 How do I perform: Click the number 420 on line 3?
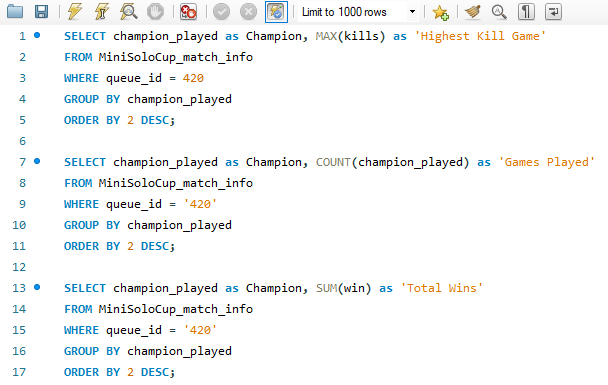pos(193,78)
